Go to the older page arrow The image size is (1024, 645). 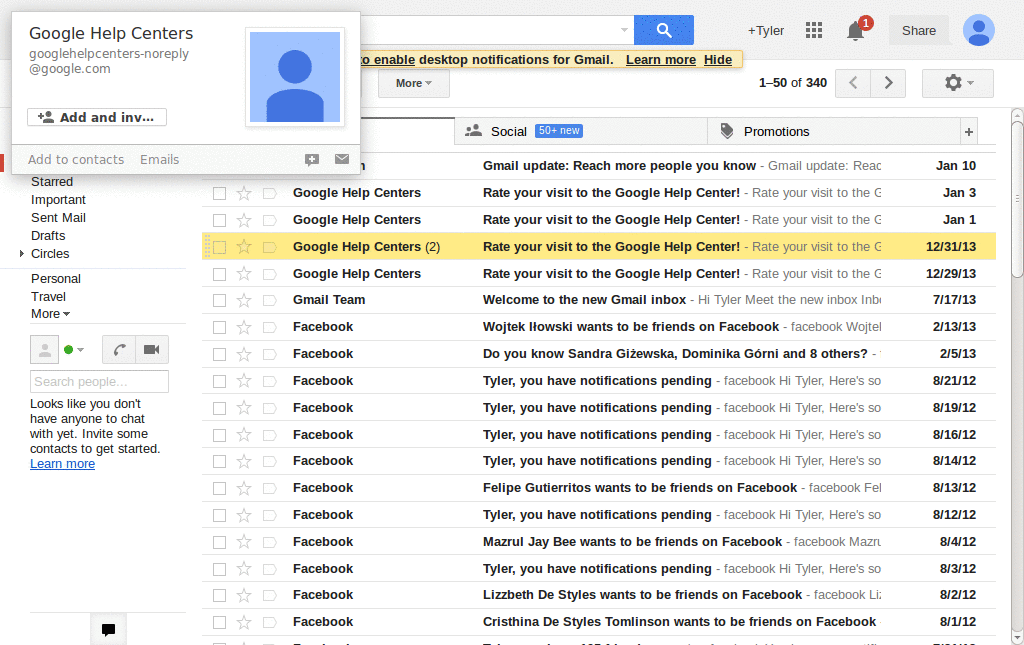point(888,83)
